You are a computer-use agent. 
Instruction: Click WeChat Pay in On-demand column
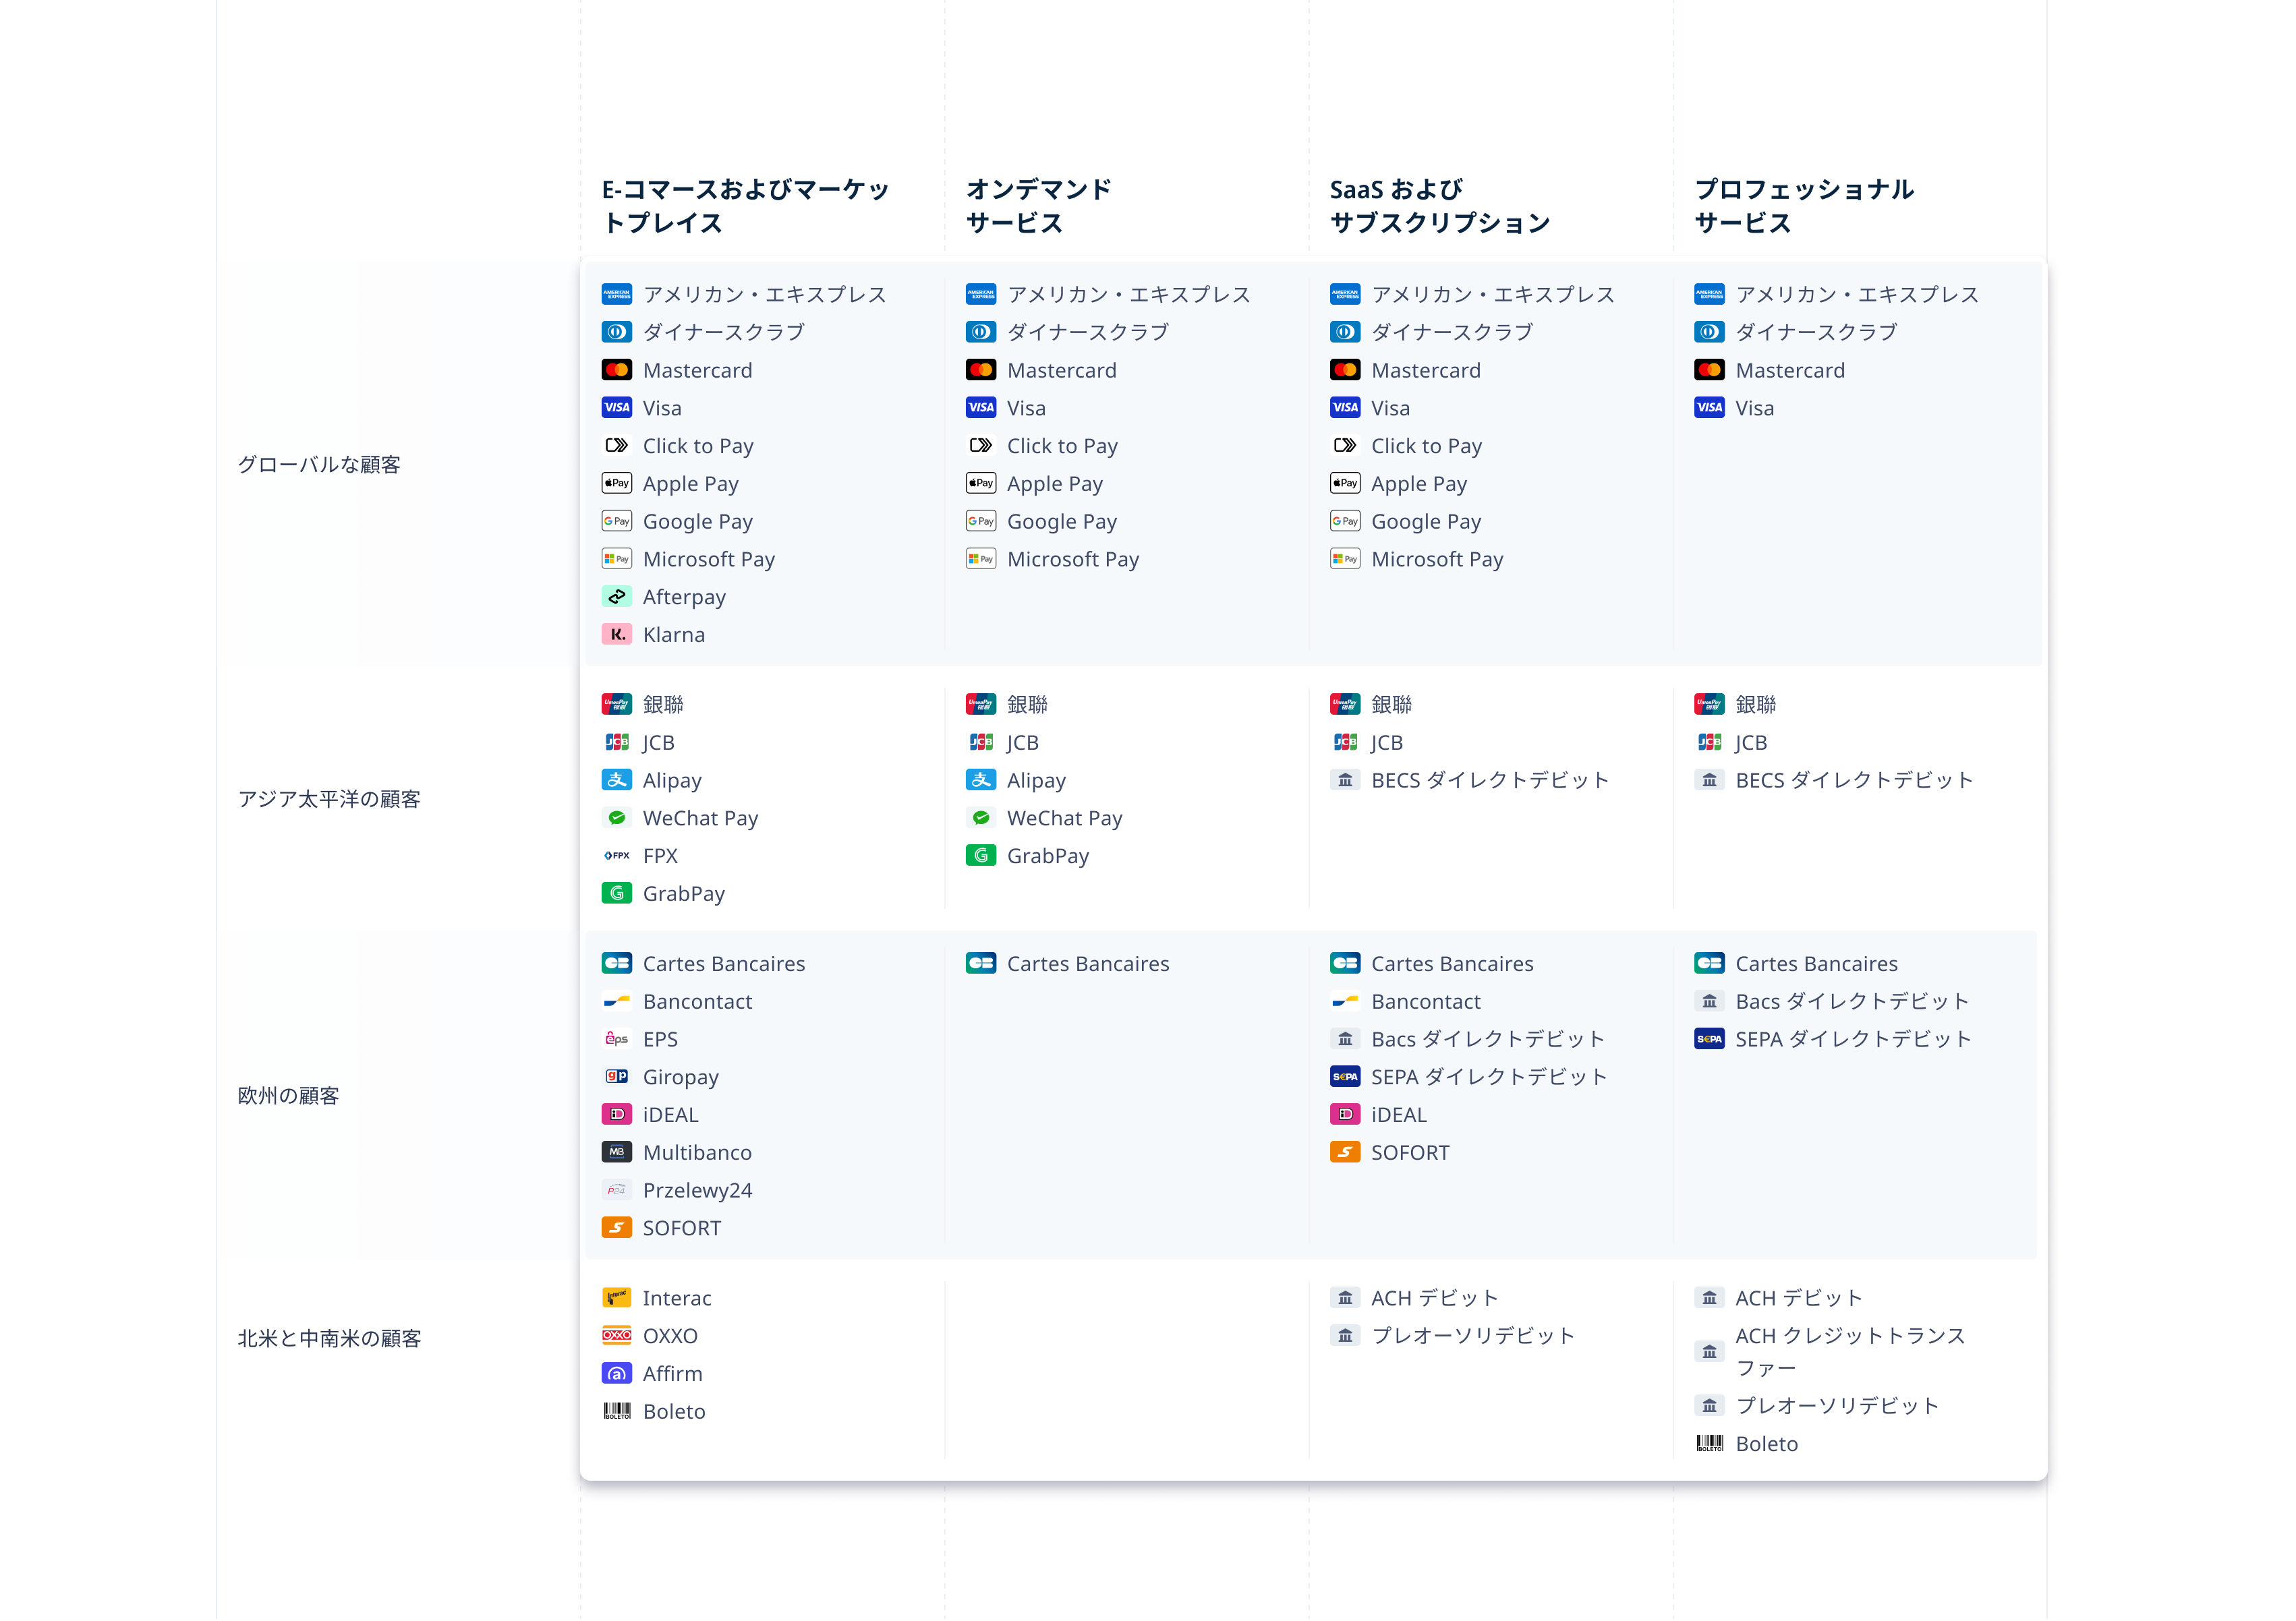tap(1064, 818)
